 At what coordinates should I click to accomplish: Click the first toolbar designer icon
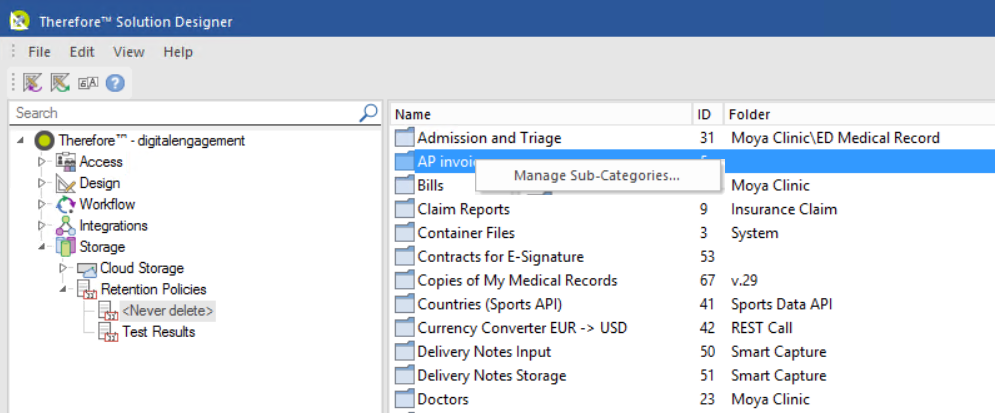coord(32,82)
